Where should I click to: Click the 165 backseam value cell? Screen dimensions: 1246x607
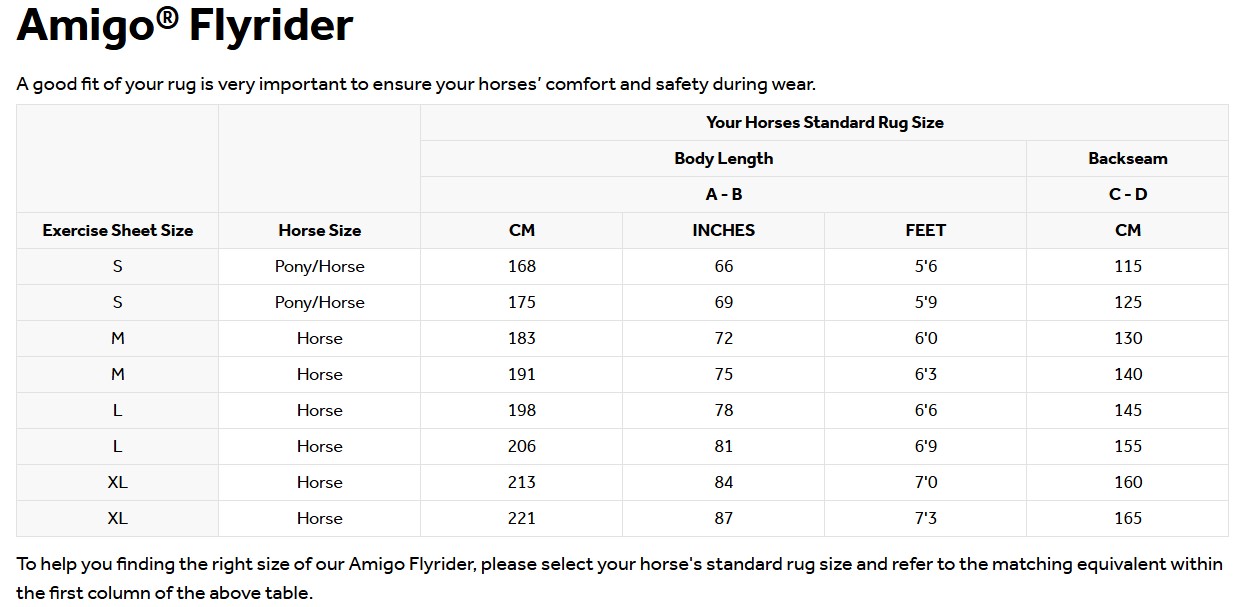coord(1128,518)
